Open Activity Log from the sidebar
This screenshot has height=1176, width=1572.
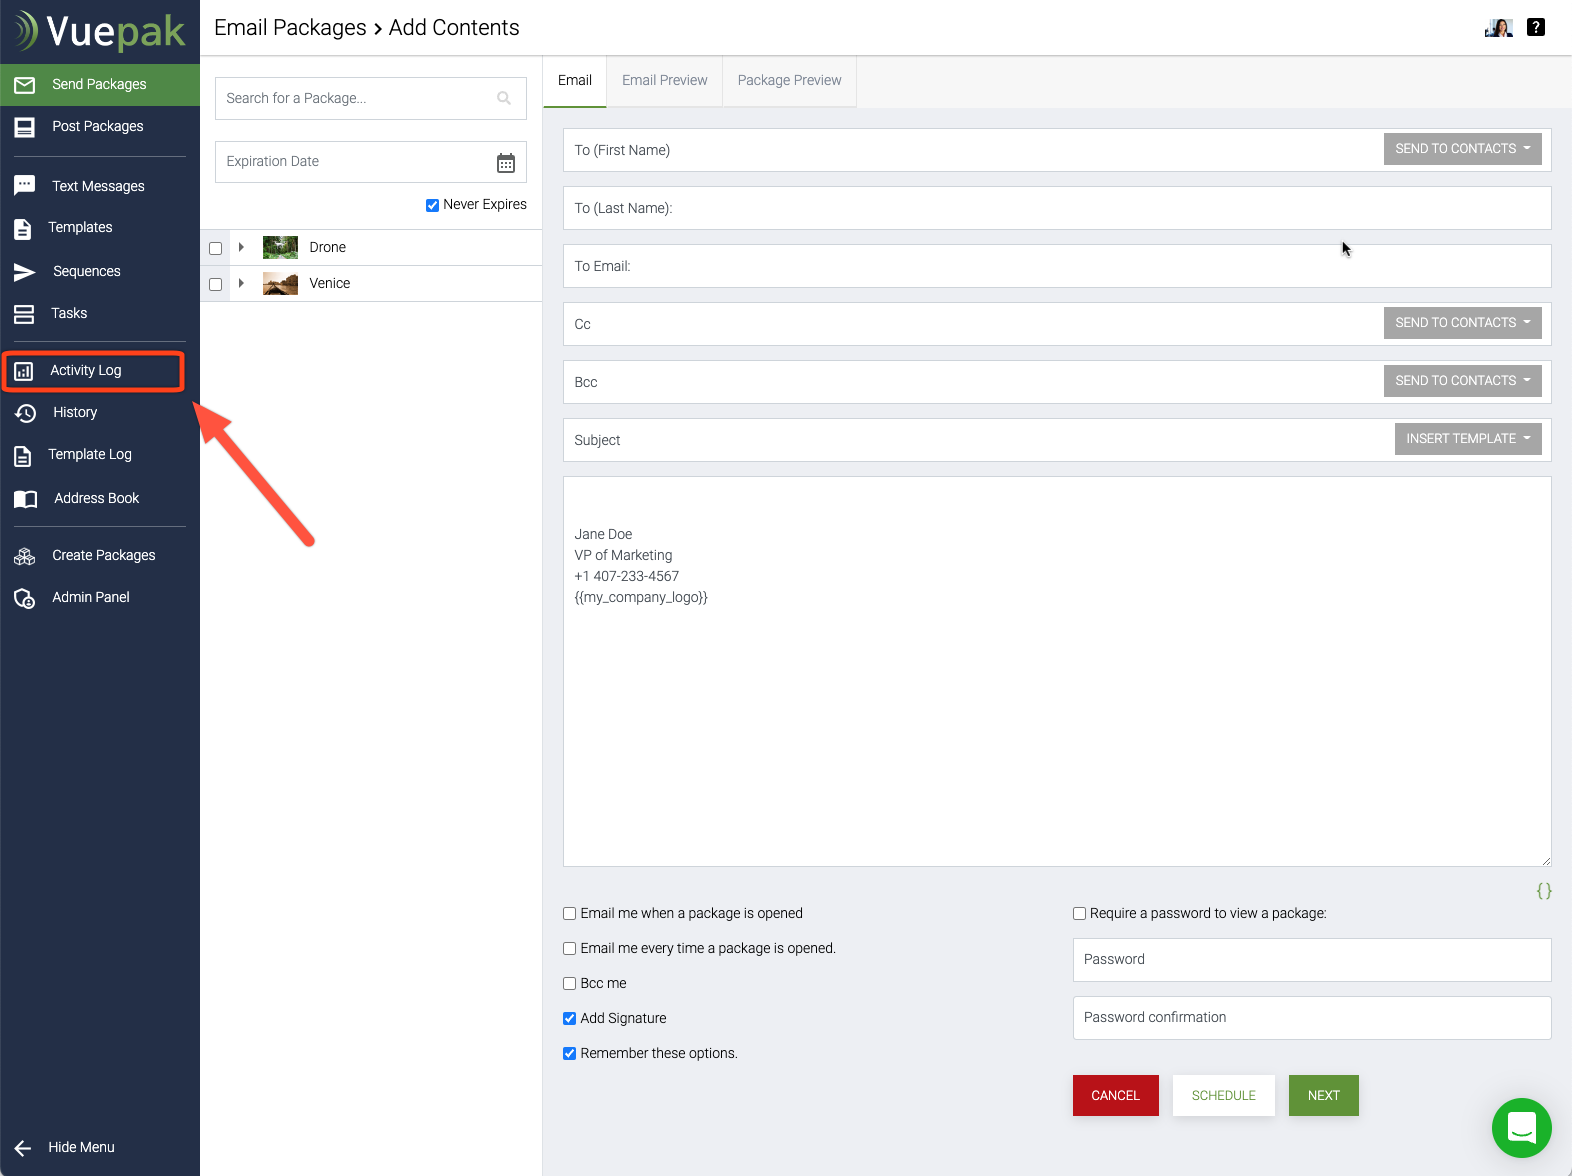pyautogui.click(x=86, y=371)
